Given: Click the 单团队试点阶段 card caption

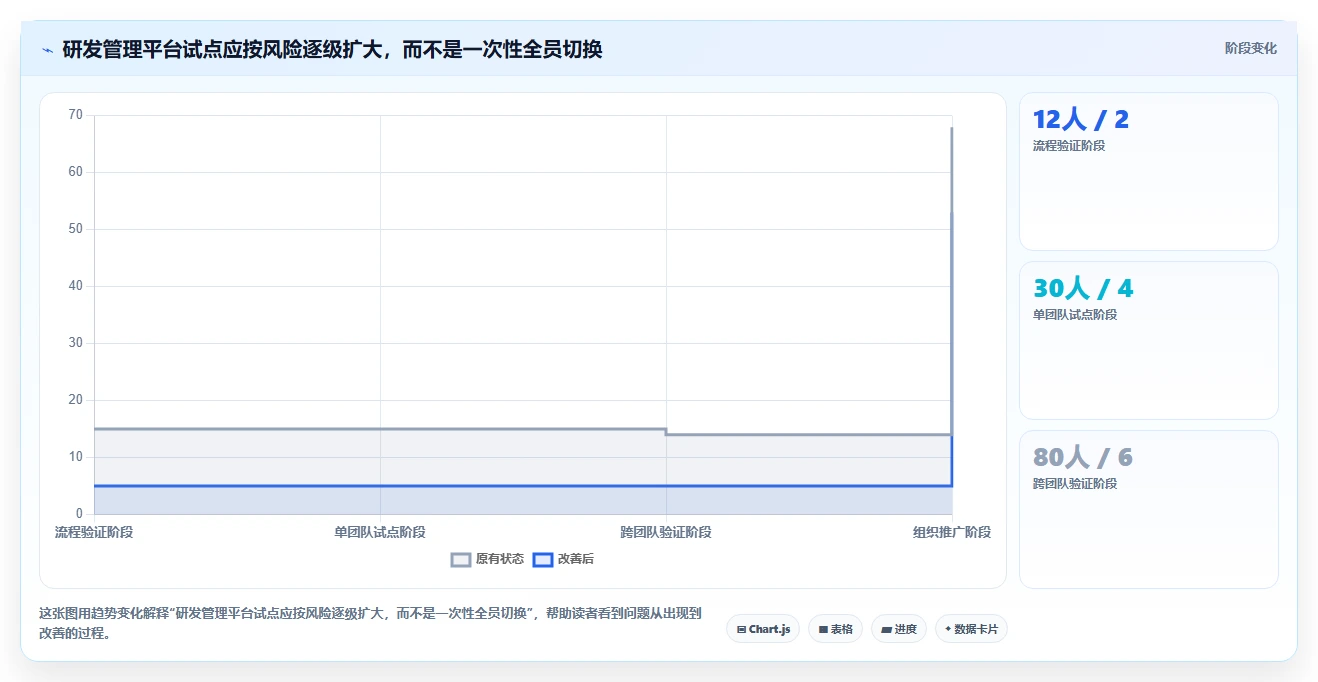Looking at the screenshot, I should tap(1075, 315).
